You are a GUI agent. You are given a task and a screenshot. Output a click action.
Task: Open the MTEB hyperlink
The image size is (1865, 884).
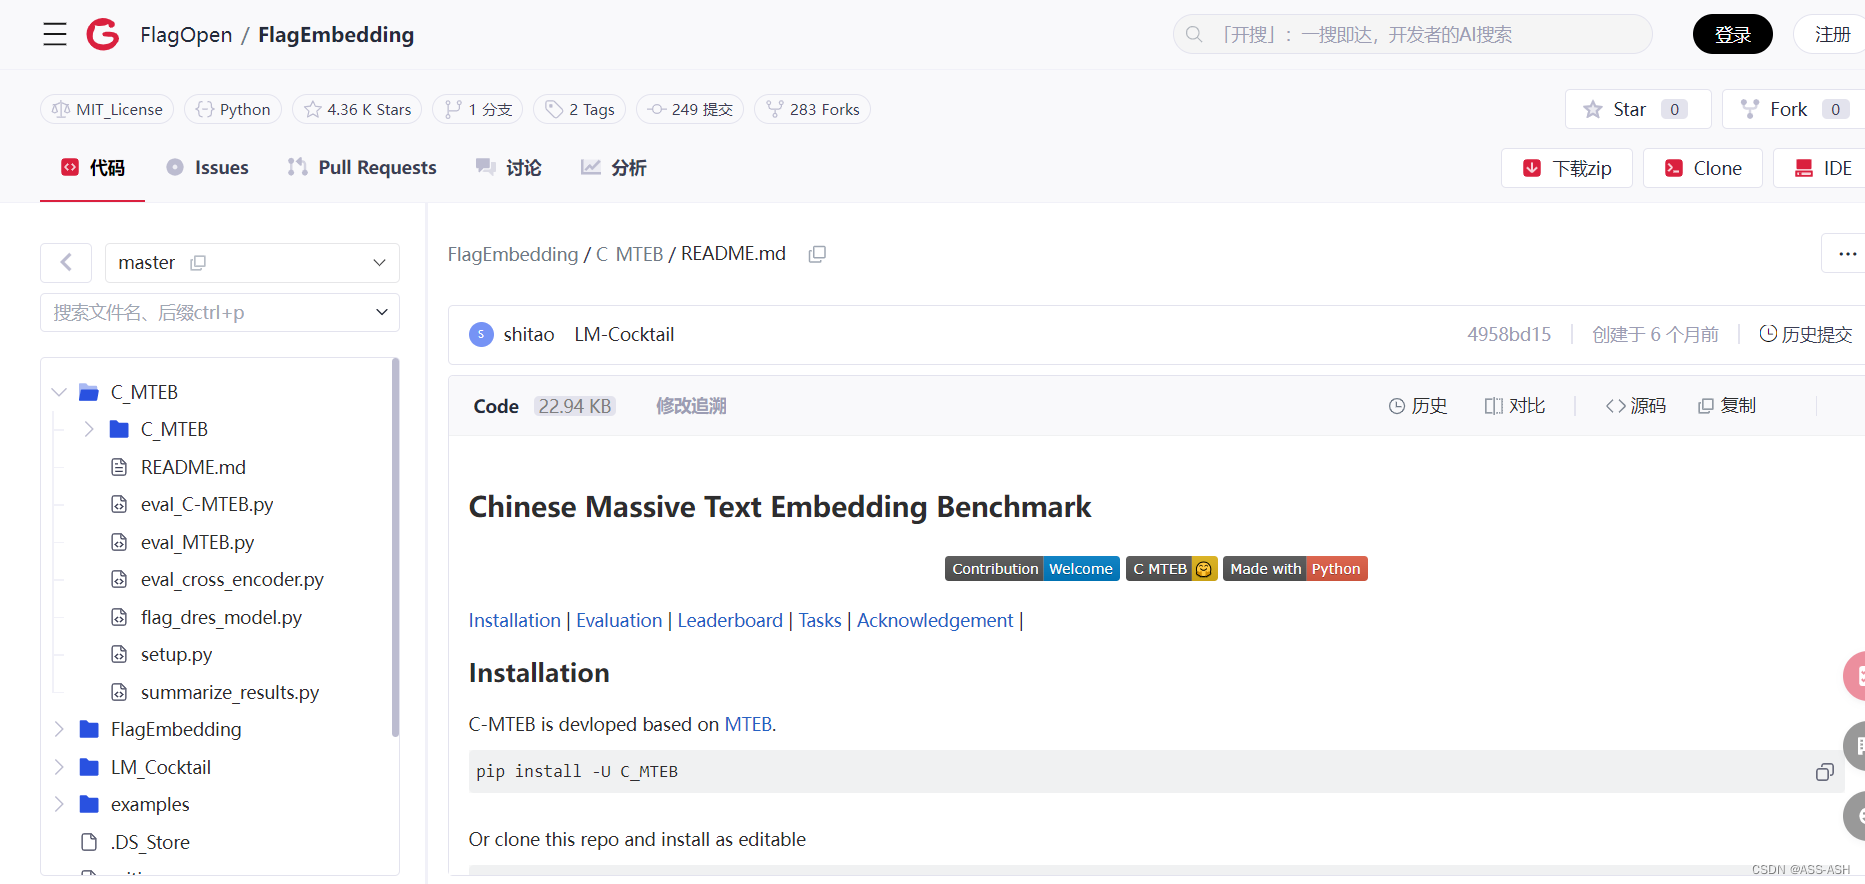[x=748, y=725]
